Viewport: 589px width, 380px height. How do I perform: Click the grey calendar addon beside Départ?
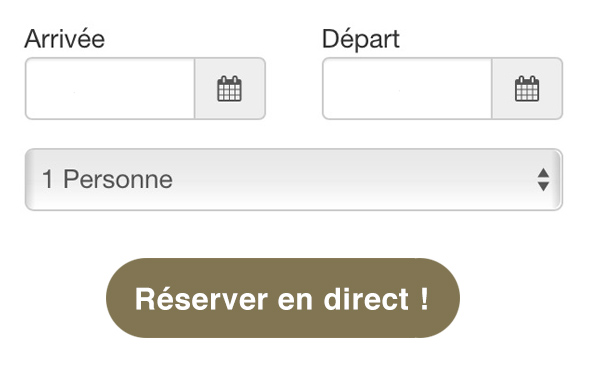click(x=527, y=89)
